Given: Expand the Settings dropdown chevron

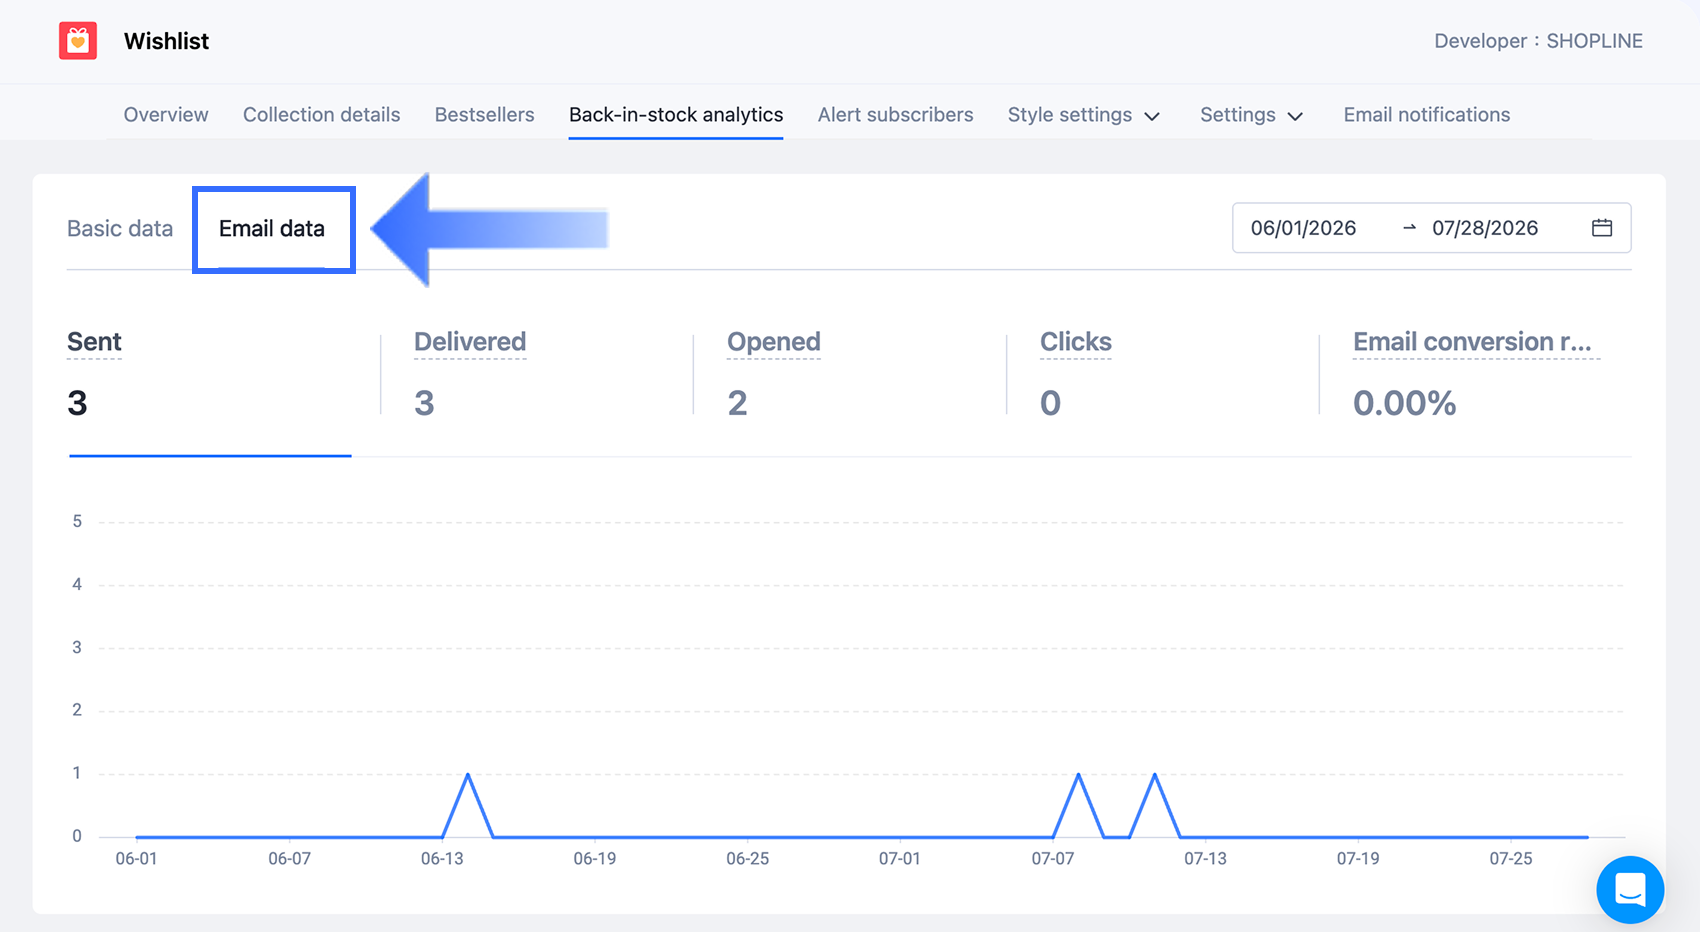Looking at the screenshot, I should [x=1295, y=116].
